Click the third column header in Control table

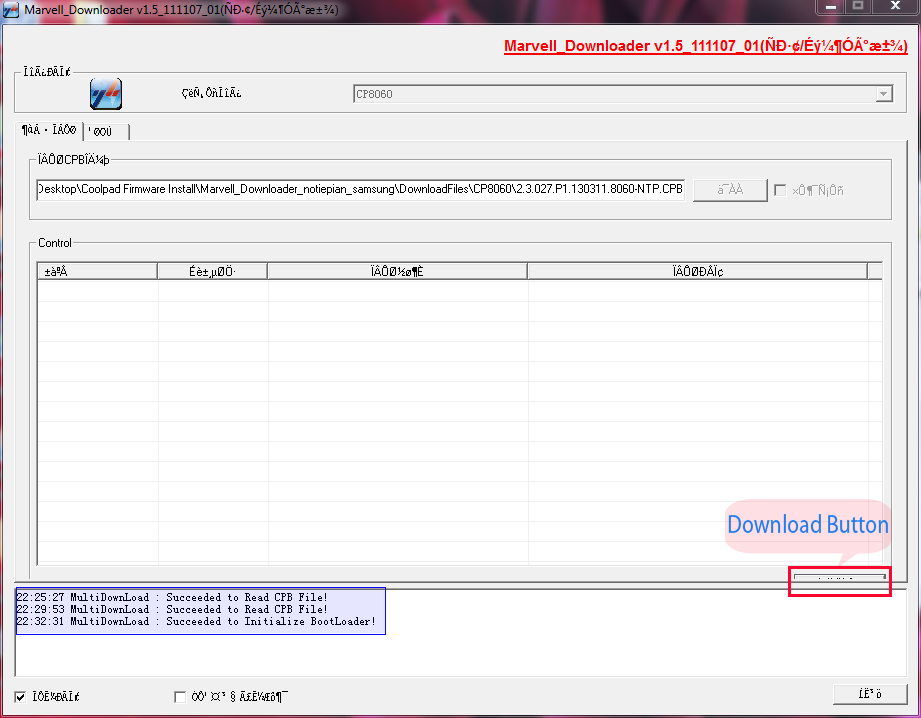click(x=397, y=271)
